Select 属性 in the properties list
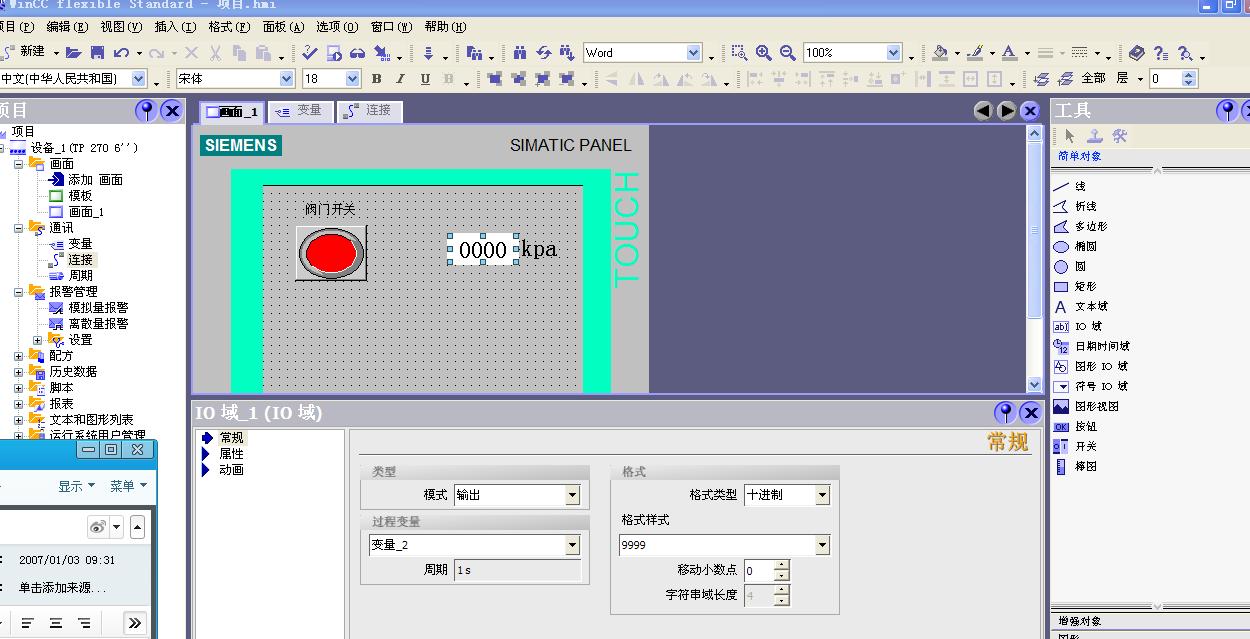1250x639 pixels. 231,454
